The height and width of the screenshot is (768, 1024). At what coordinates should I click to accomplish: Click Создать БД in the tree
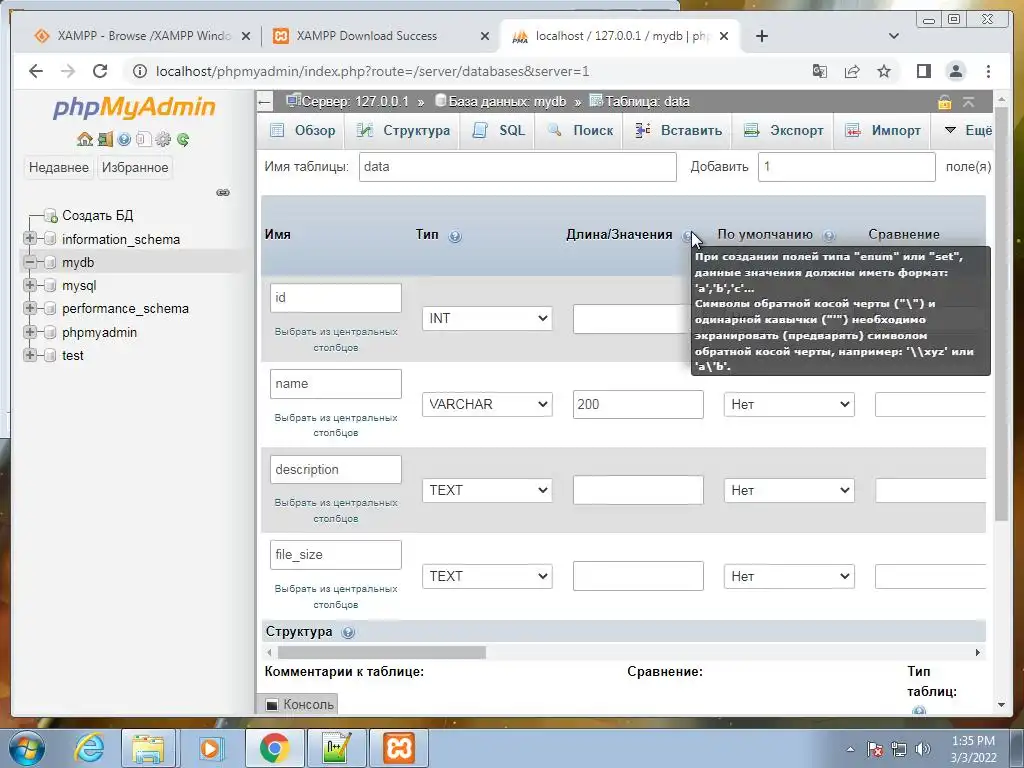(x=97, y=216)
